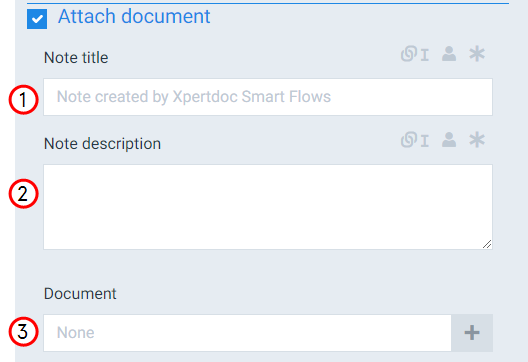
Task: Click the Attach document section heading
Action: 134,16
